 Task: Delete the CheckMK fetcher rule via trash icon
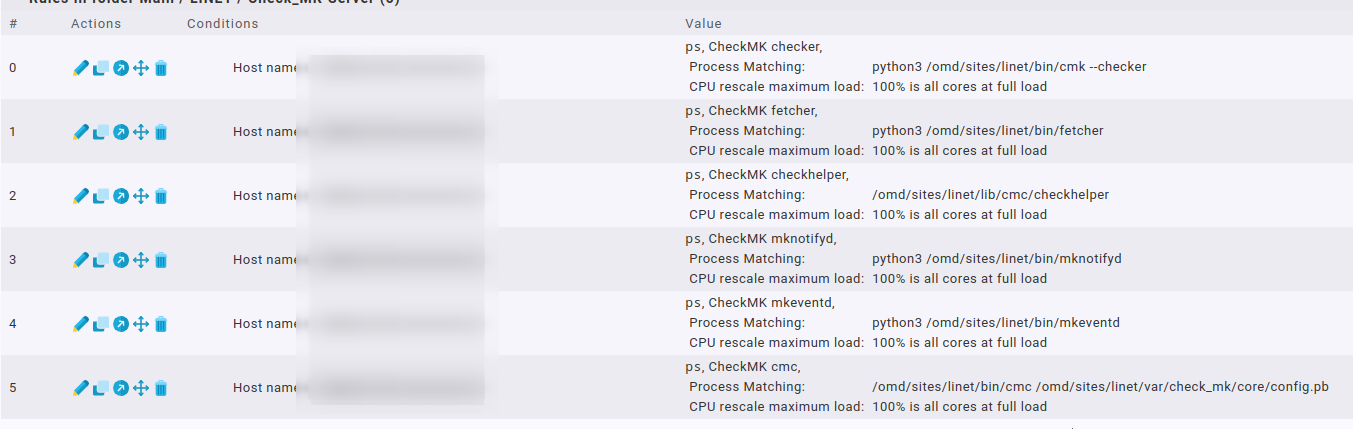pyautogui.click(x=161, y=132)
